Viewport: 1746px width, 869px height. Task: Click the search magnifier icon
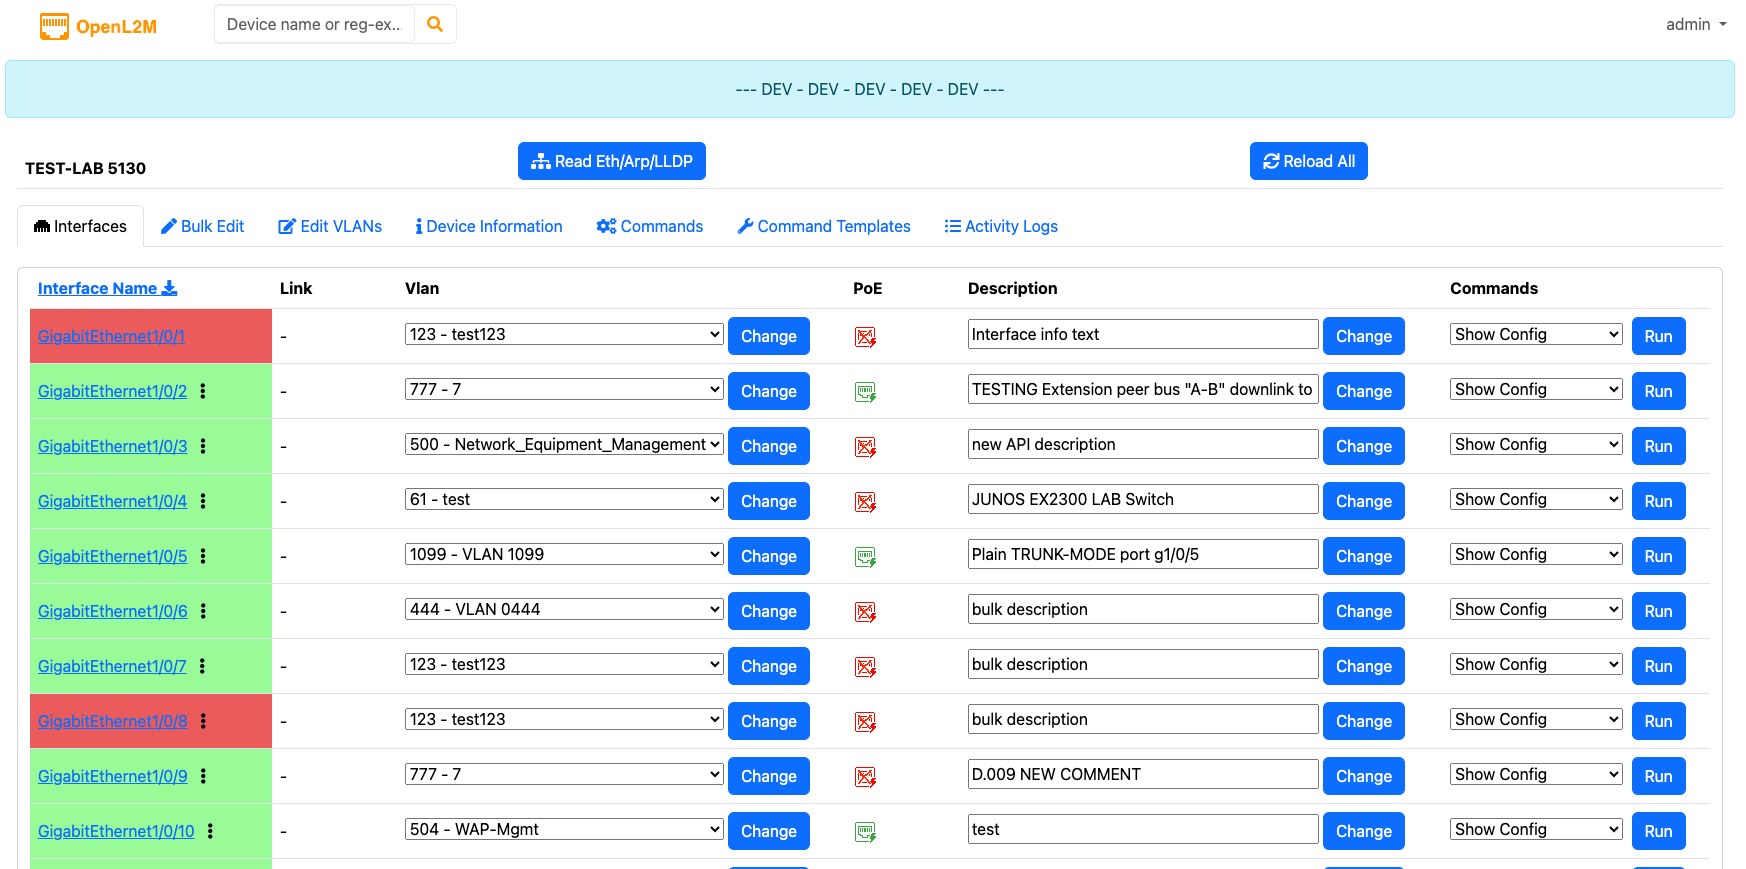coord(435,24)
